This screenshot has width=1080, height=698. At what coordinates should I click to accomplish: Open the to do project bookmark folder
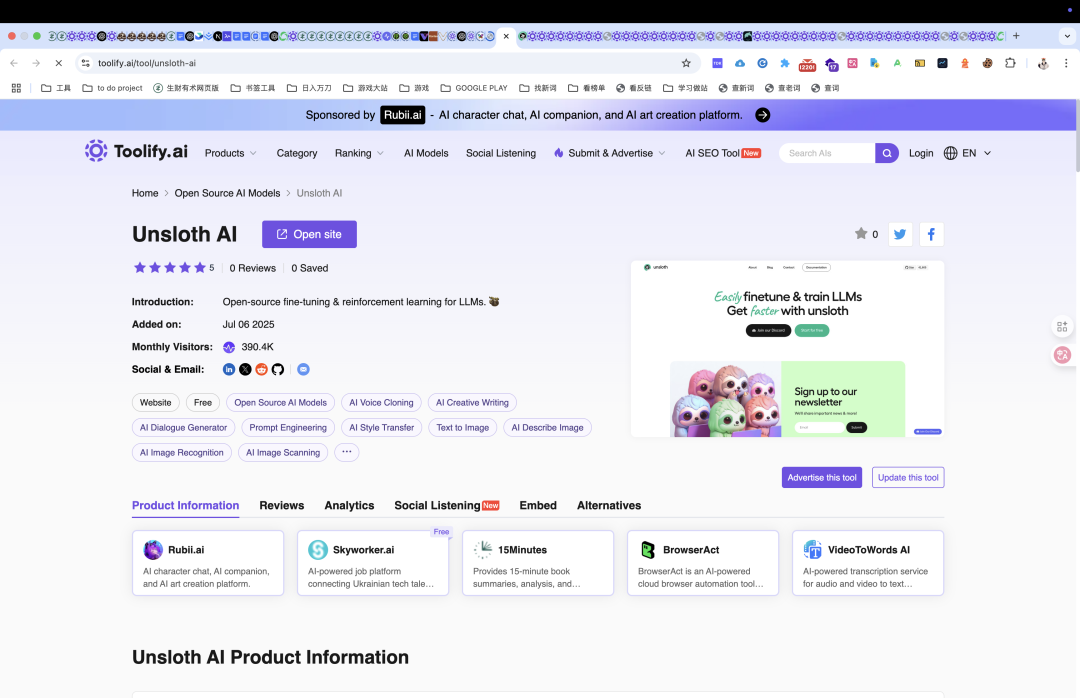(112, 88)
